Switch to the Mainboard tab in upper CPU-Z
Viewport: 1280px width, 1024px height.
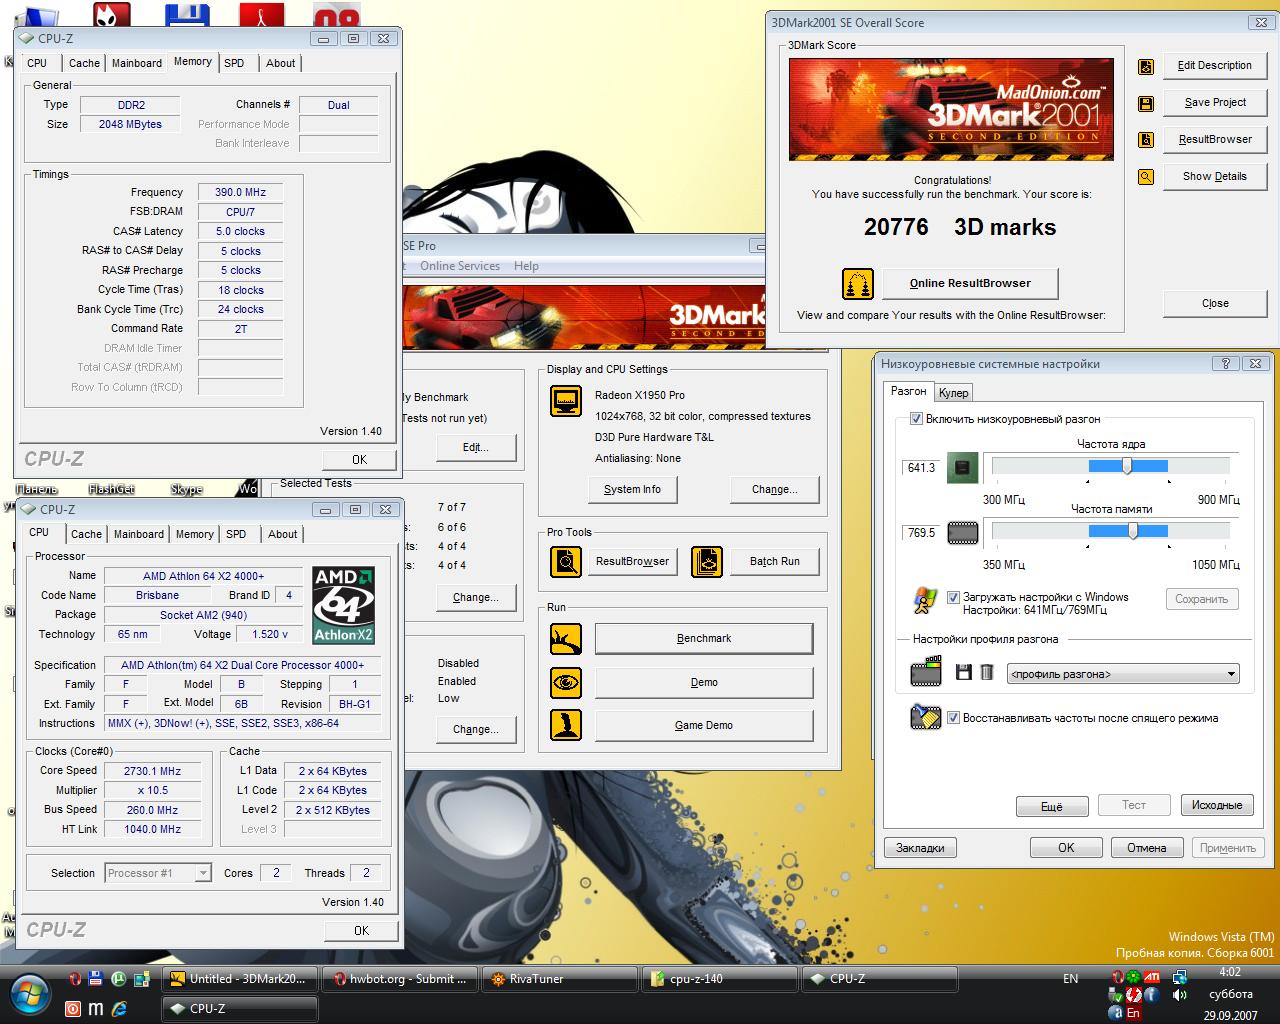tap(137, 63)
